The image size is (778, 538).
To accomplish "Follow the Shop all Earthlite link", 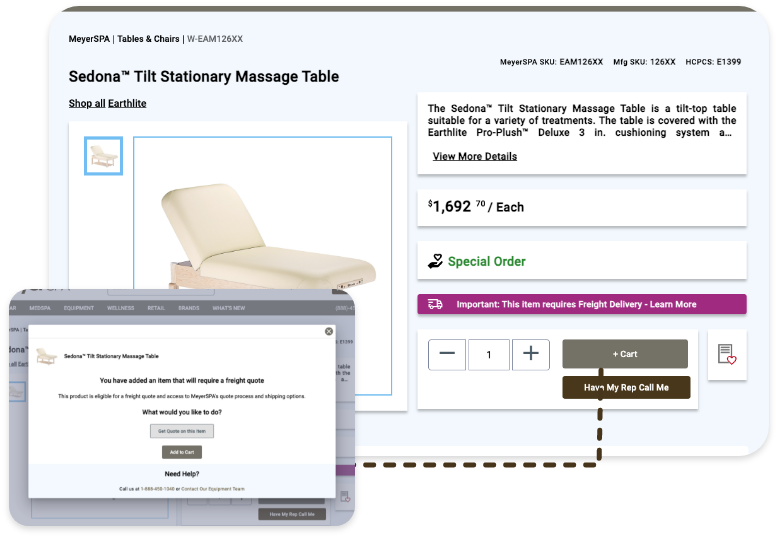I will [x=107, y=103].
